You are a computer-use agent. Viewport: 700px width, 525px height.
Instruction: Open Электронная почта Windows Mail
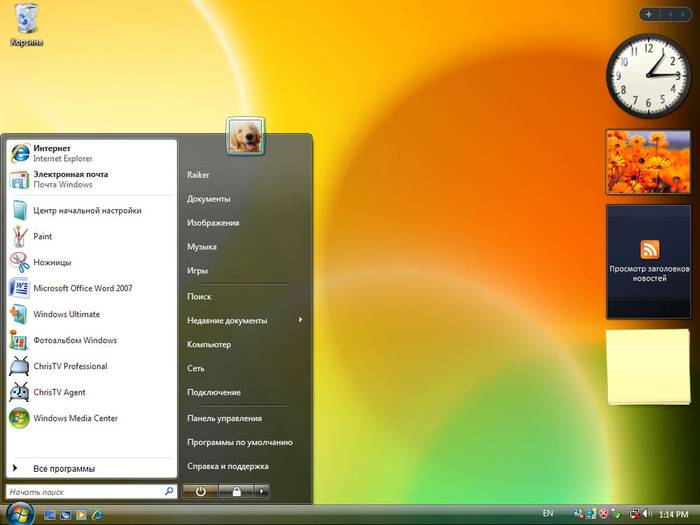point(68,179)
